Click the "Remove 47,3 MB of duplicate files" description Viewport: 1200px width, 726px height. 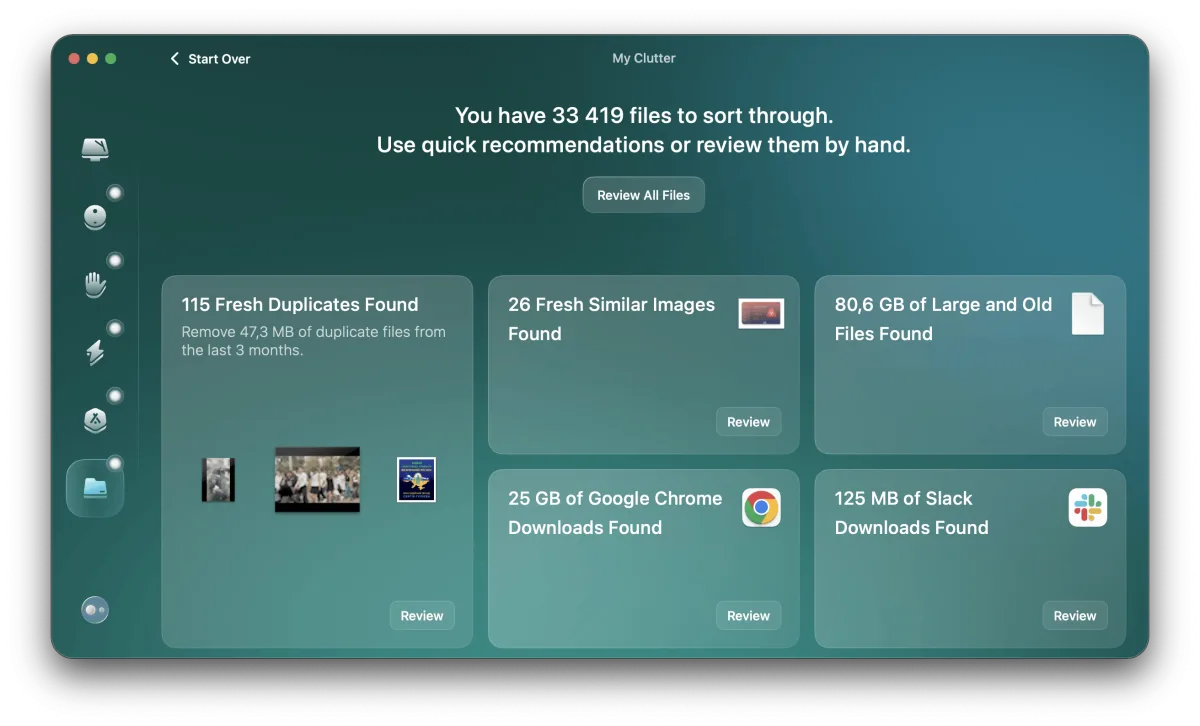pyautogui.click(x=314, y=341)
